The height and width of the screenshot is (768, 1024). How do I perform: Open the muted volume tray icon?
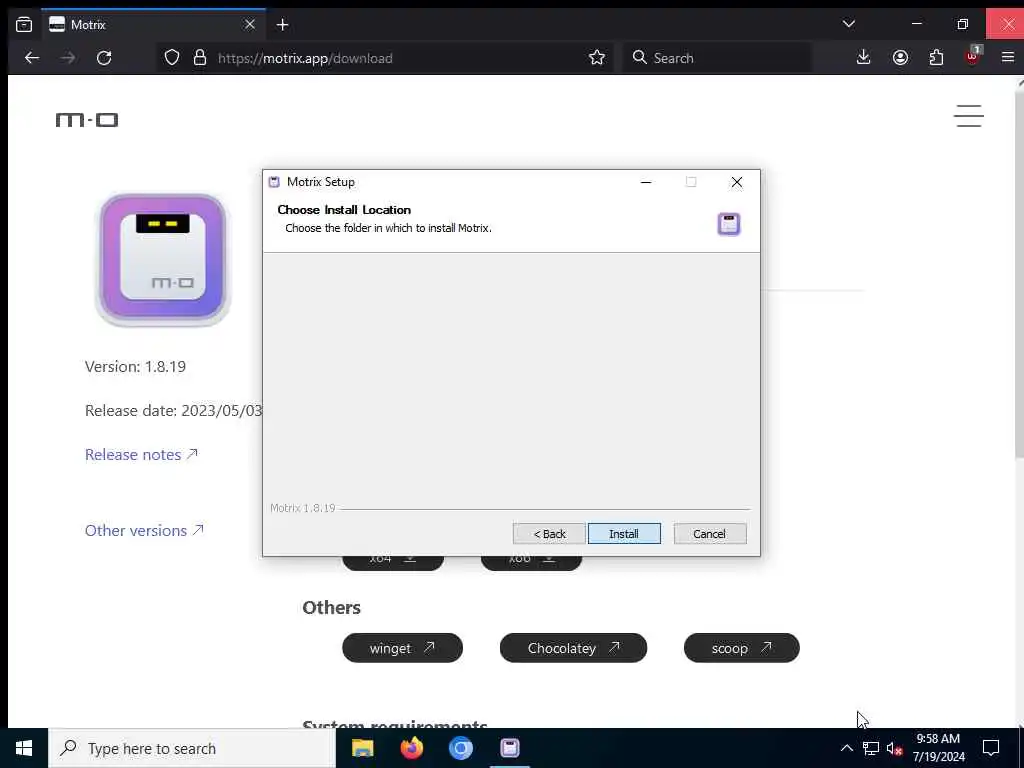coord(894,749)
